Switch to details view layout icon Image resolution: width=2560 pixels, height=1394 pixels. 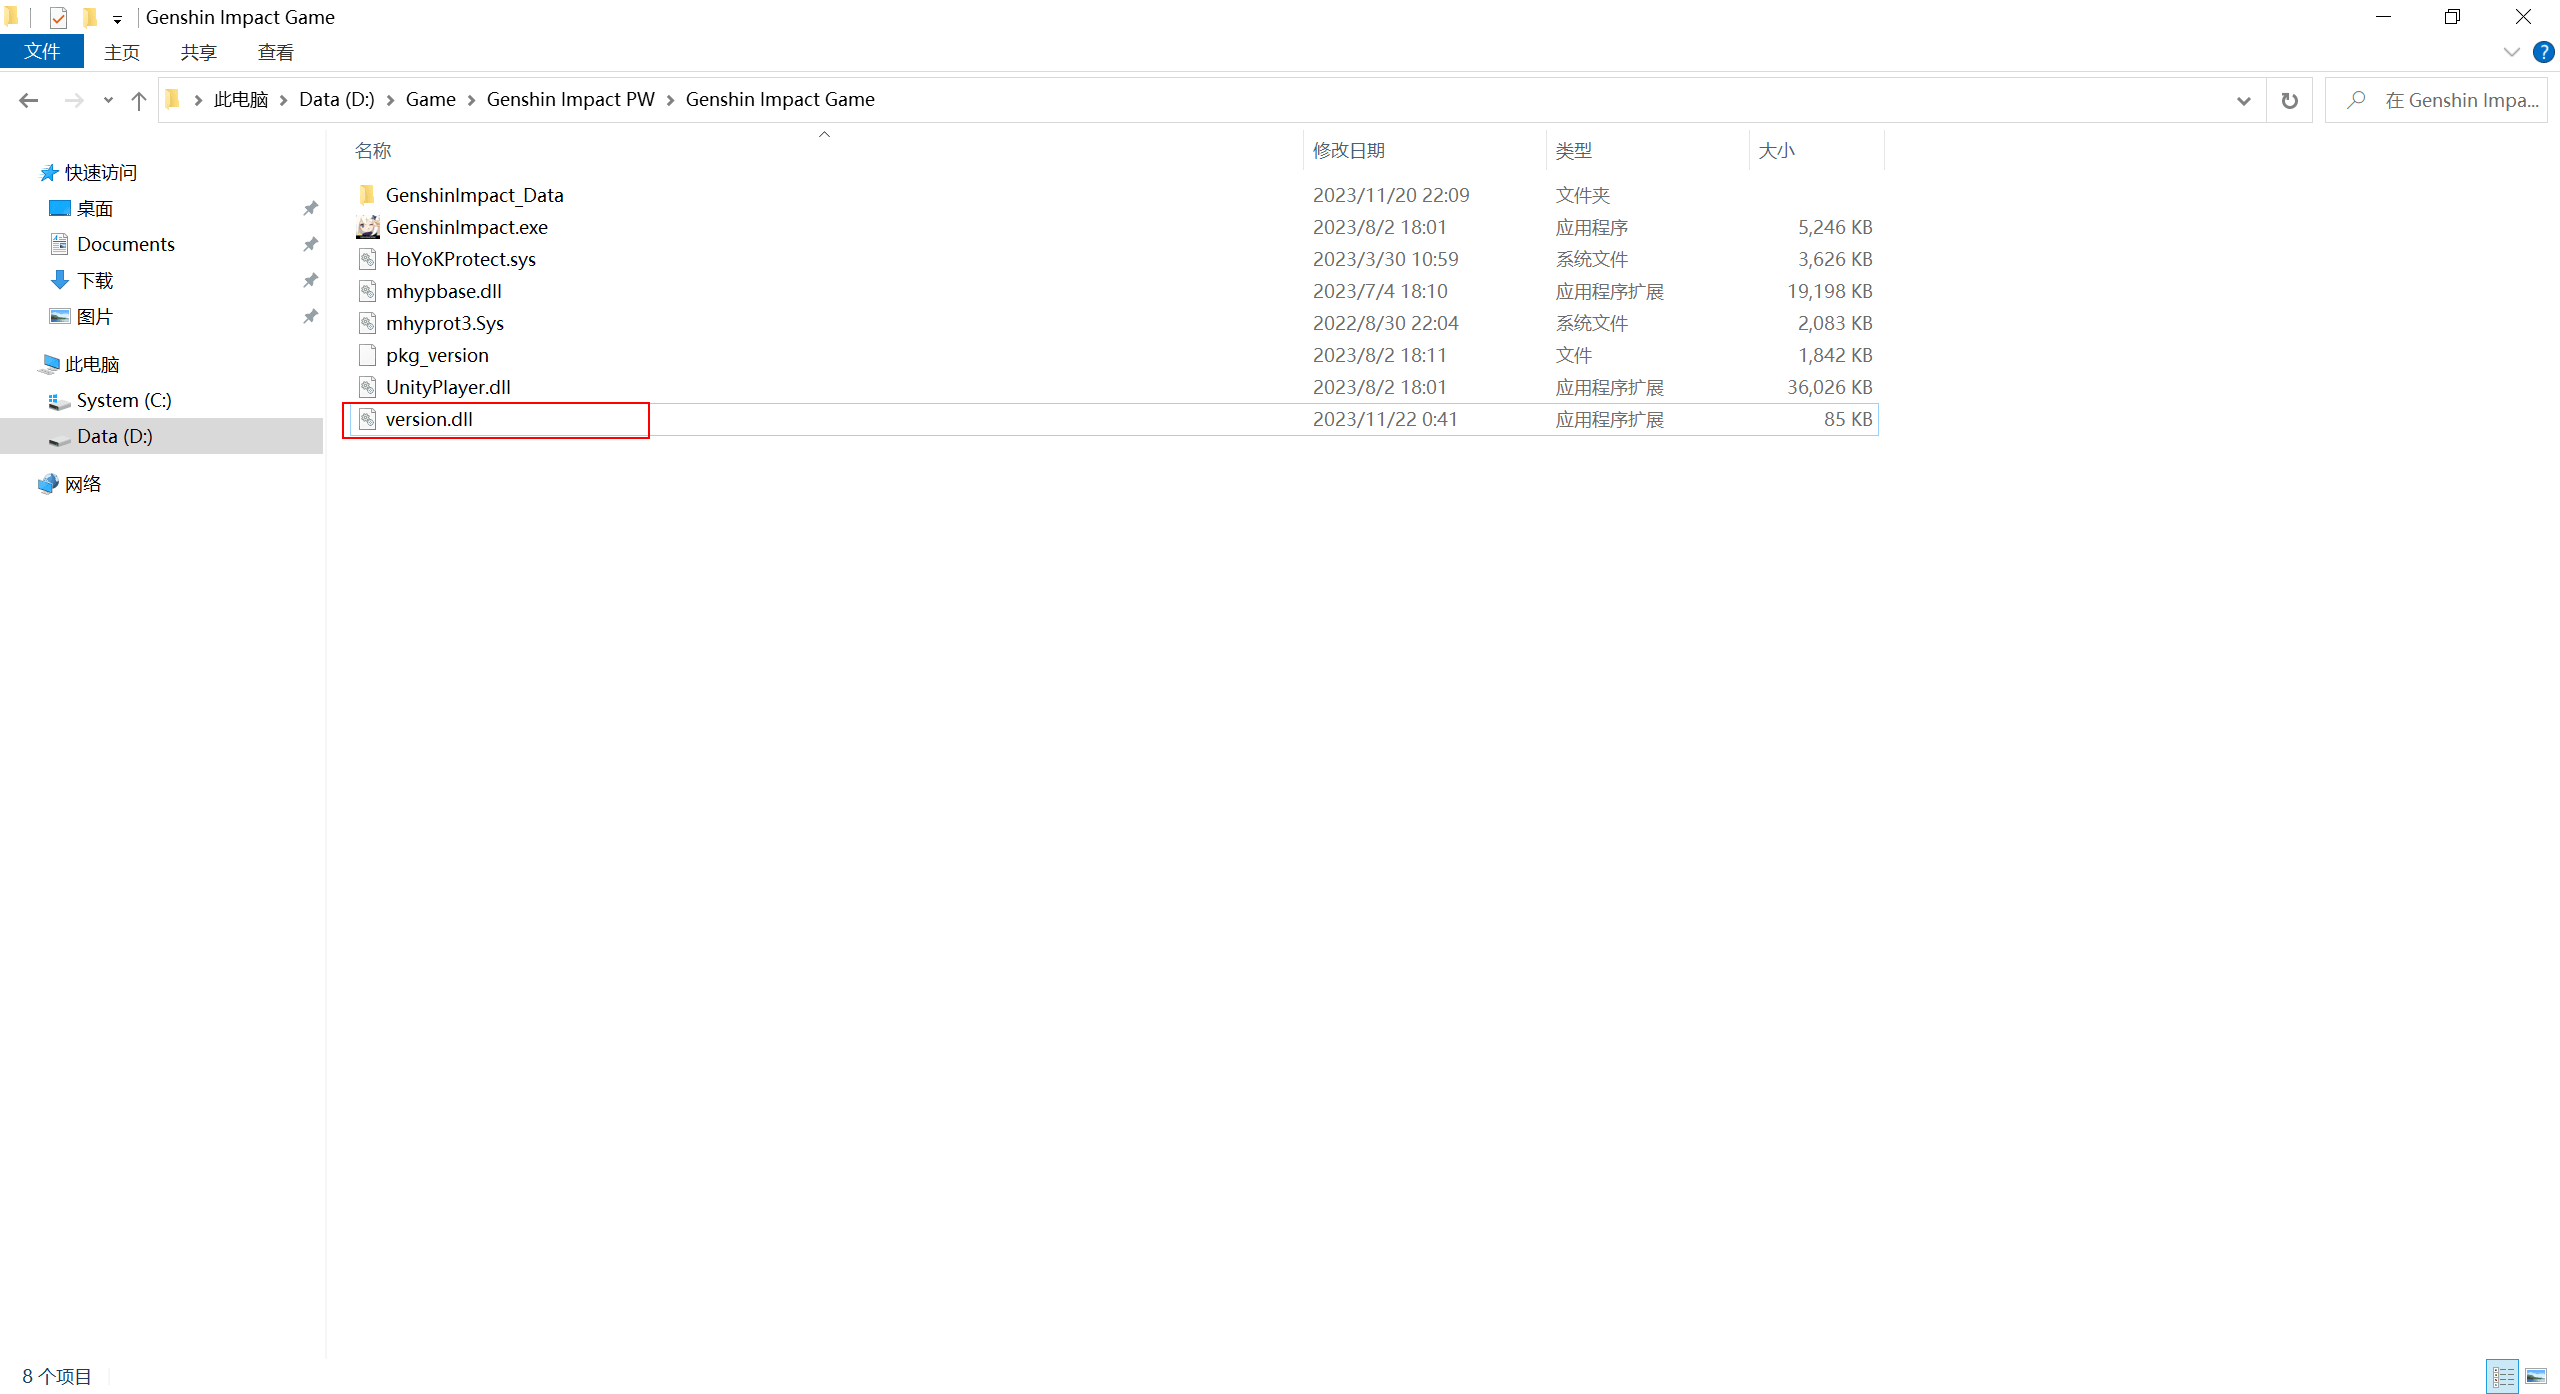point(2503,1376)
